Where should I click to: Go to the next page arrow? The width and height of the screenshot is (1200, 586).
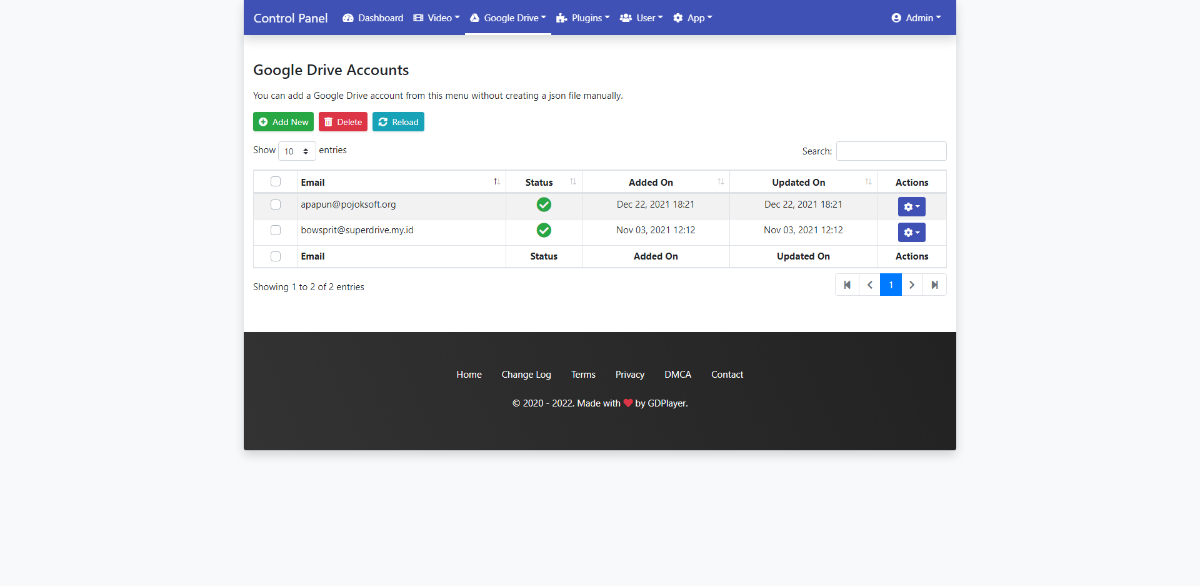point(912,285)
